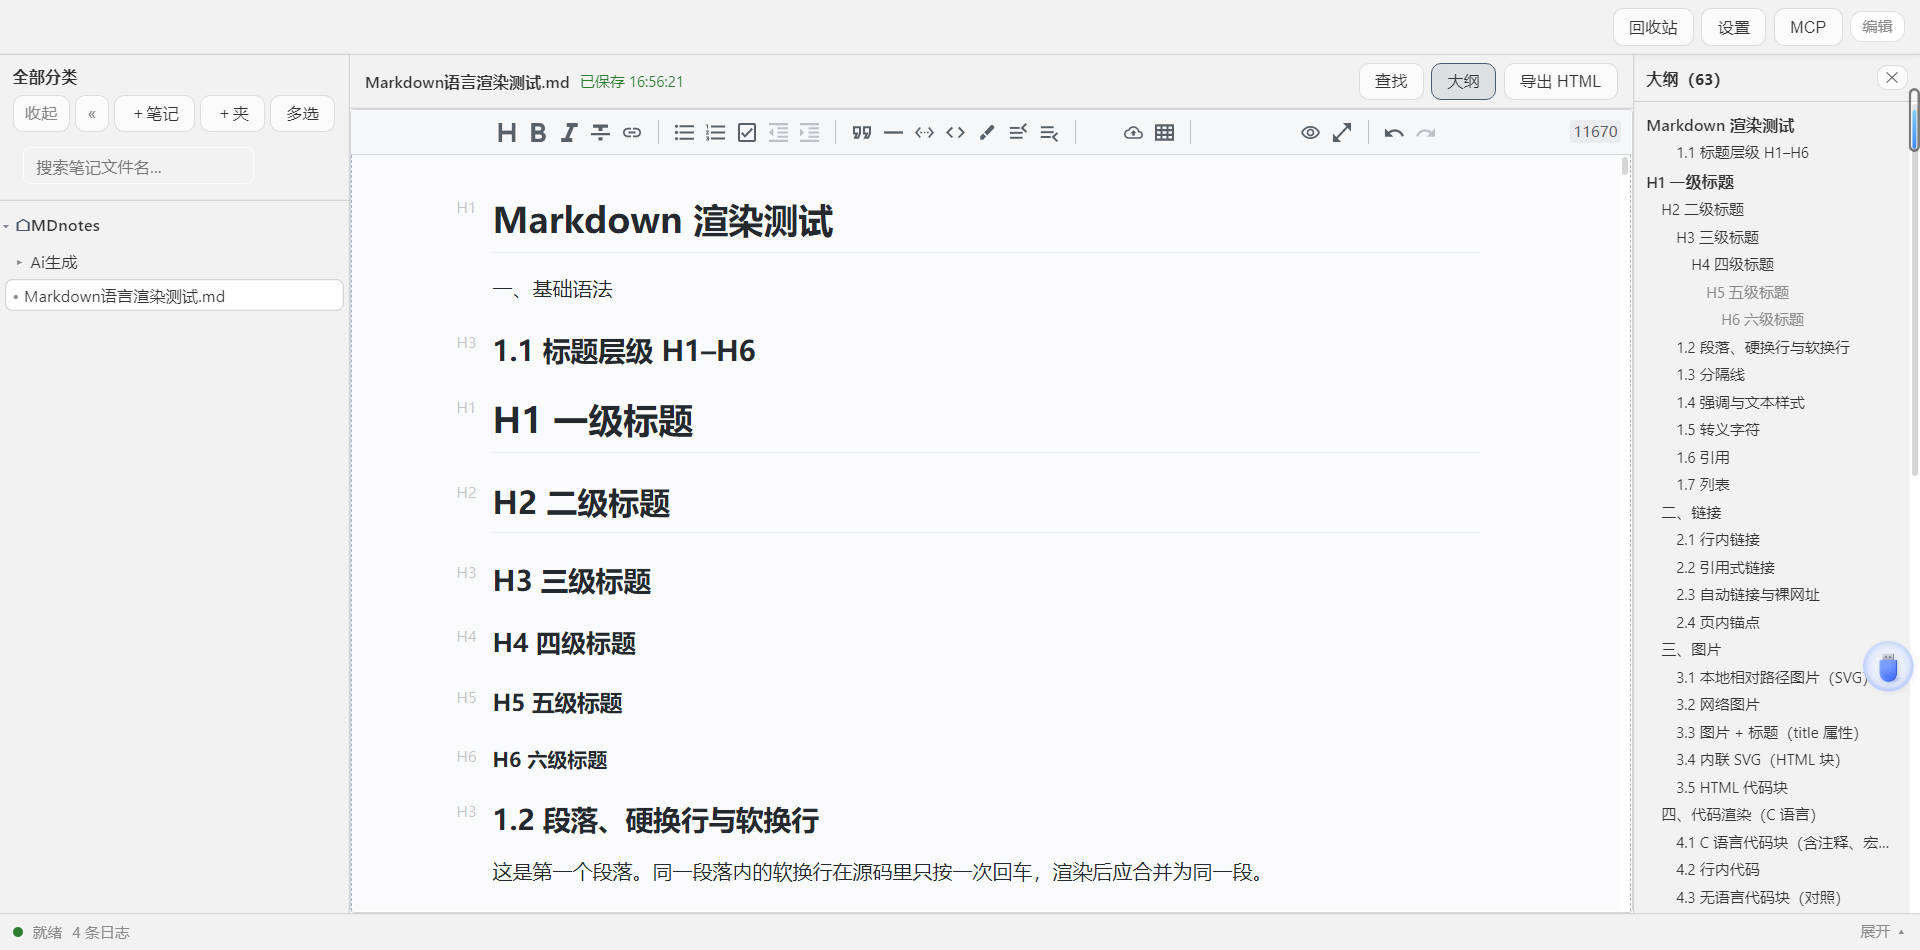The height and width of the screenshot is (950, 1920).
Task: Insert a task list checkbox item
Action: pyautogui.click(x=747, y=132)
